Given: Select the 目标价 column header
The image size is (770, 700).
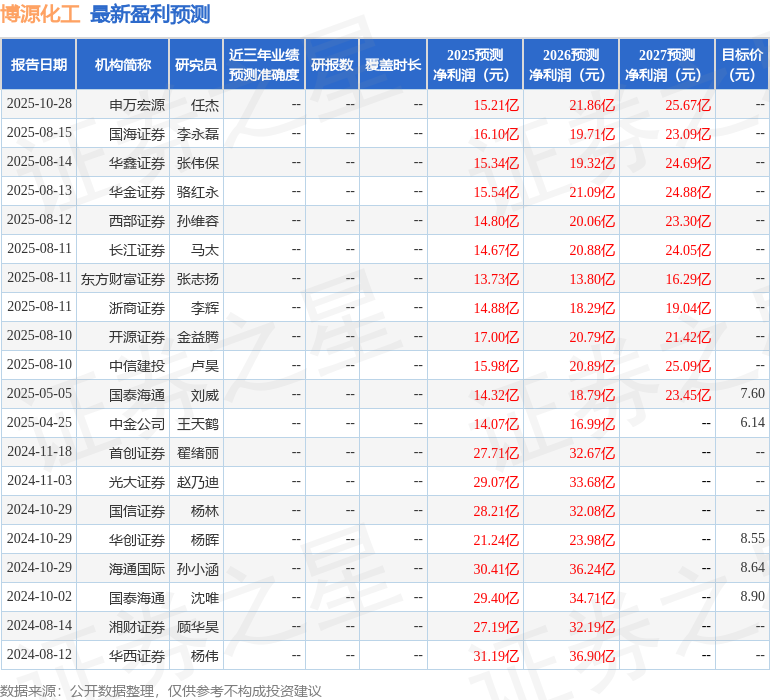Looking at the screenshot, I should pyautogui.click(x=742, y=64).
